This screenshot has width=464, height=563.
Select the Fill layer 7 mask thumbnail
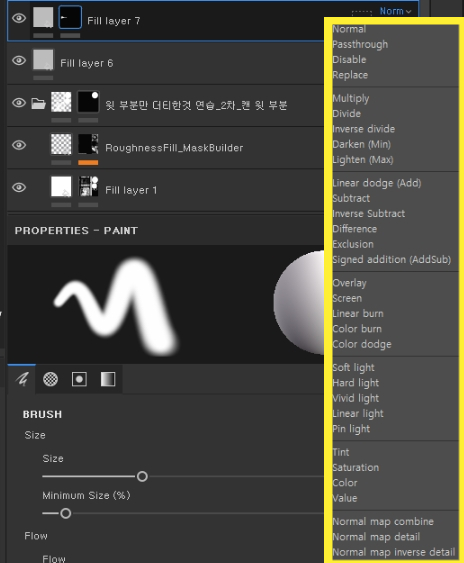coord(70,17)
